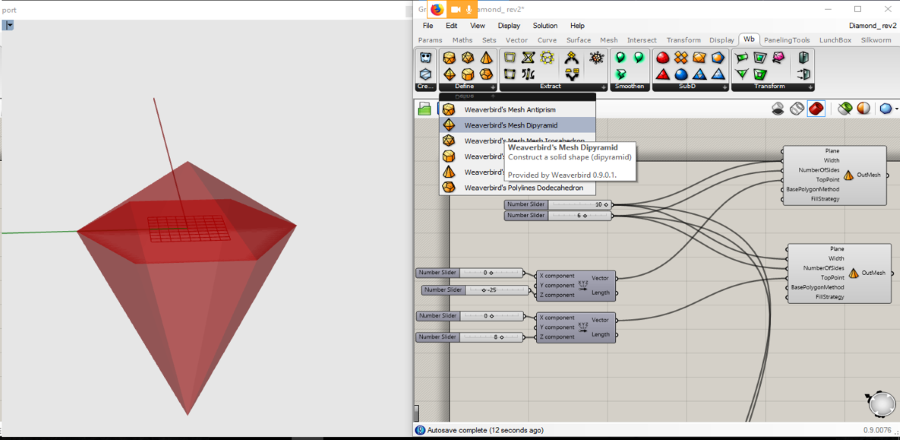This screenshot has height=440, width=900.
Task: Switch to the Maths tab
Action: click(x=462, y=40)
